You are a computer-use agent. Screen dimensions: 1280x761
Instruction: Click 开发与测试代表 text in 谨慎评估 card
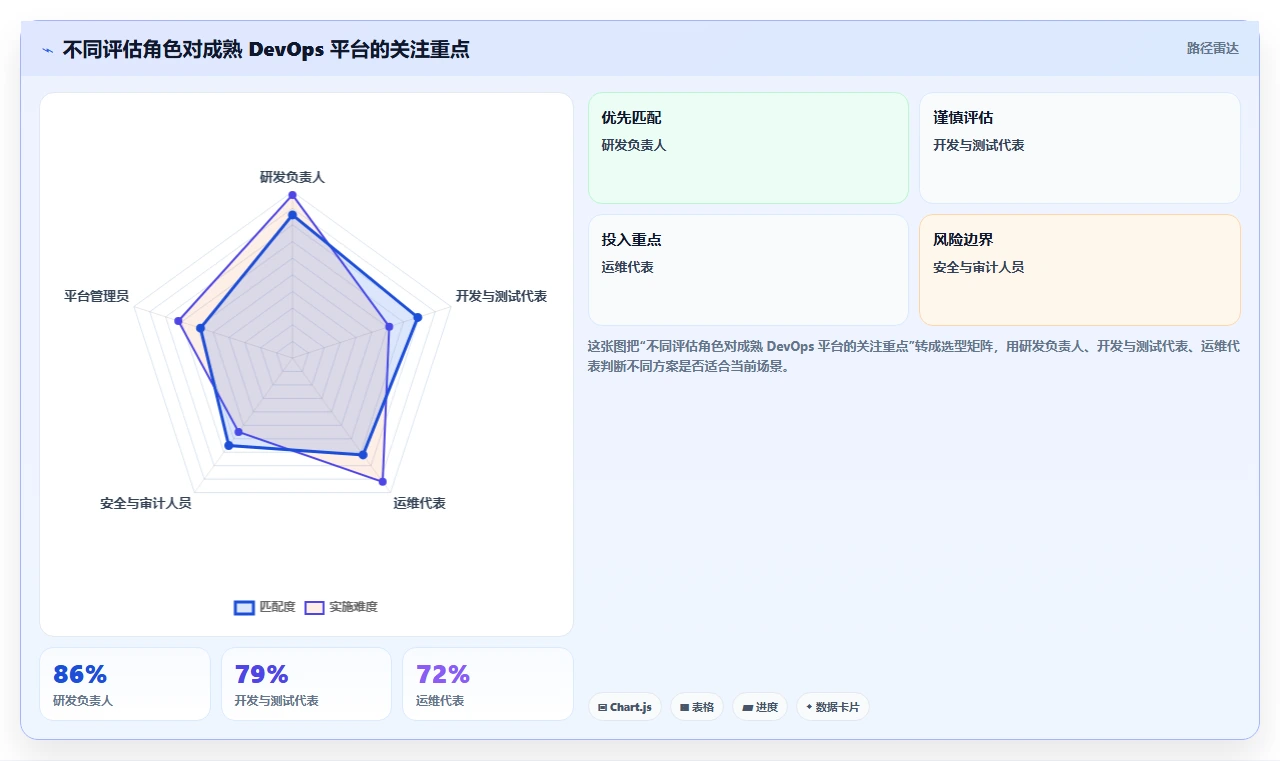pyautogui.click(x=979, y=145)
